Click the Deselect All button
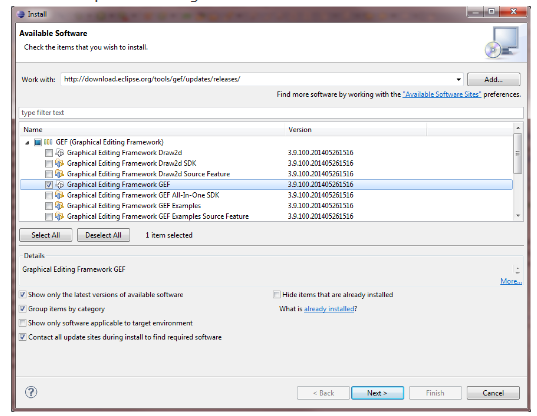Image resolution: width=537 pixels, height=416 pixels. tap(103, 235)
